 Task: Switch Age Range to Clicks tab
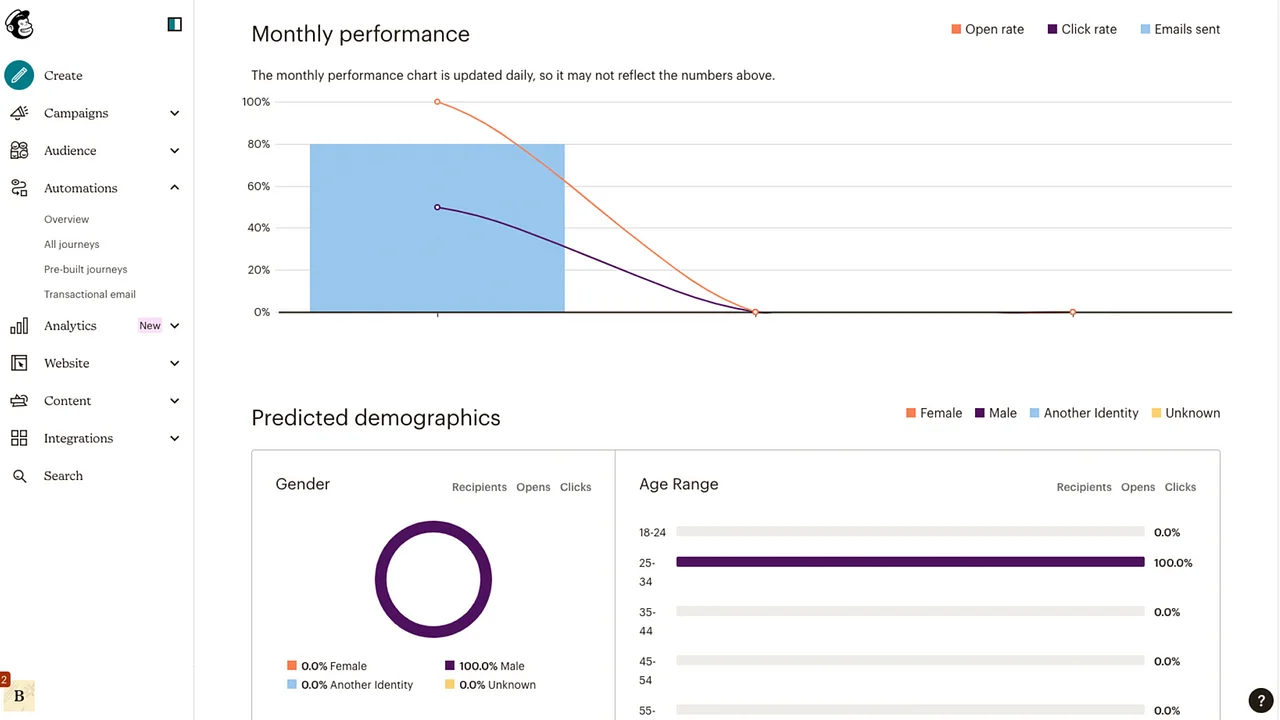1180,487
